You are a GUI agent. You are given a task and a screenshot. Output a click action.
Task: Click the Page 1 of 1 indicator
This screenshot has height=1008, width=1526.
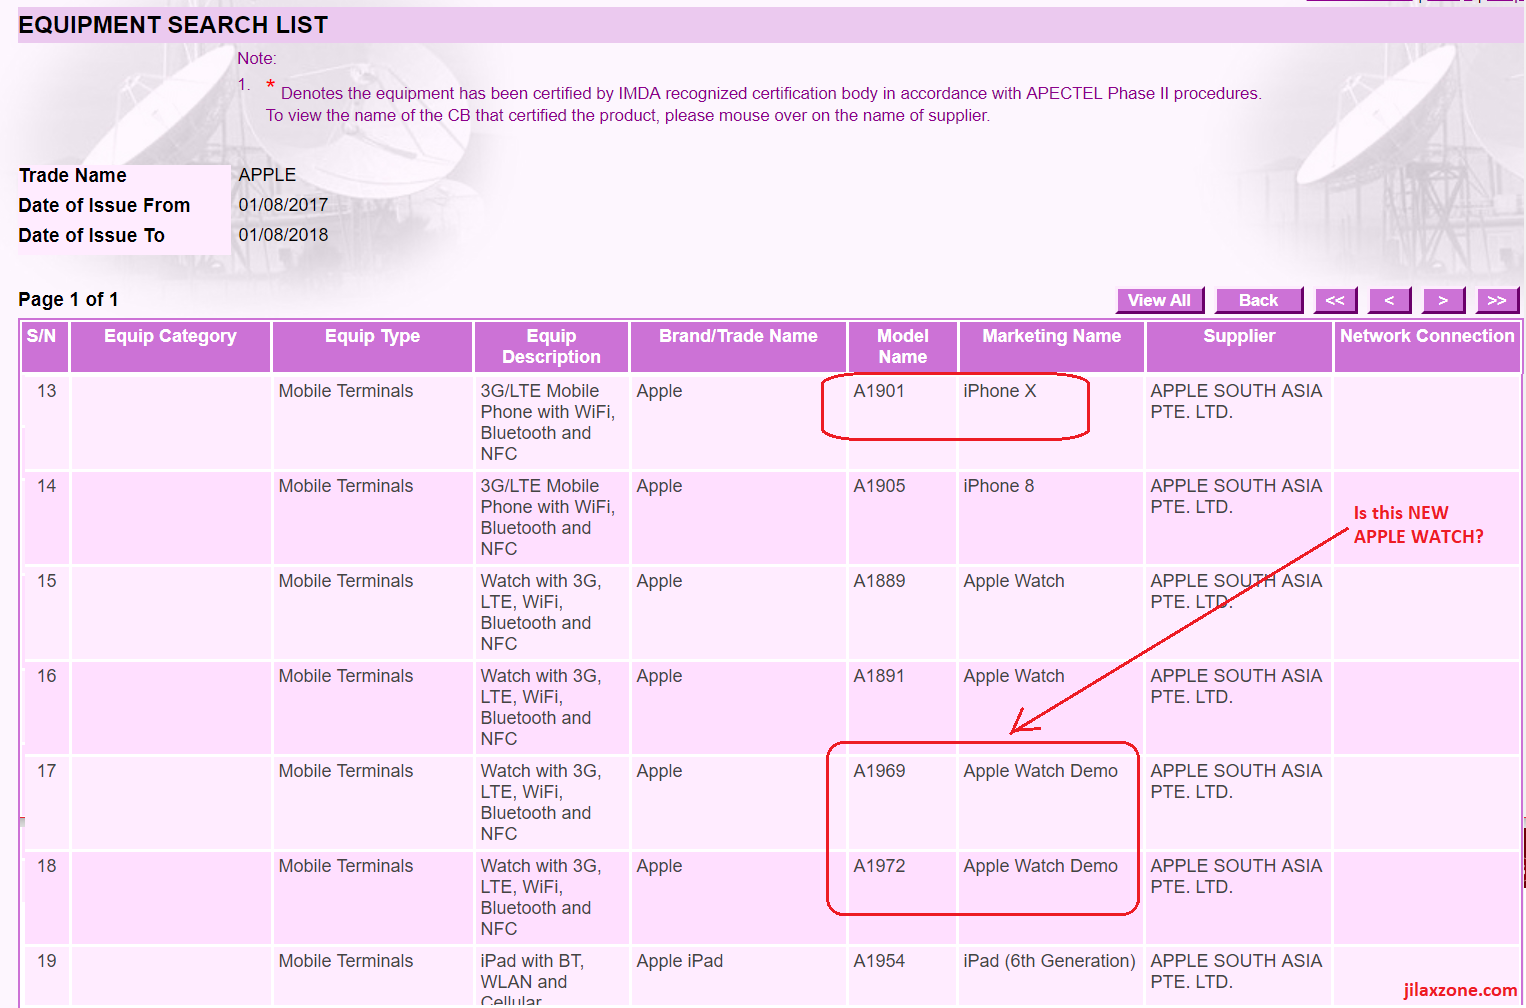pos(68,299)
